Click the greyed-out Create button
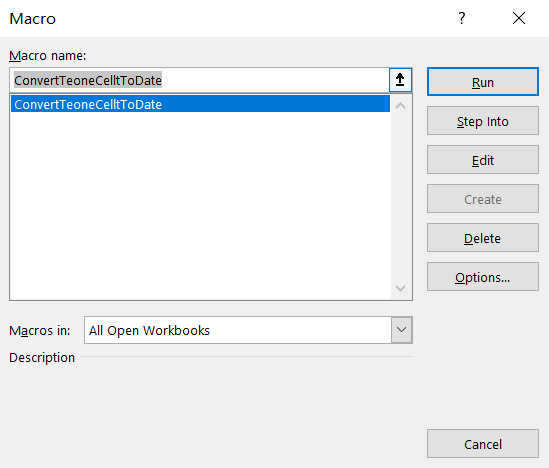 483,198
